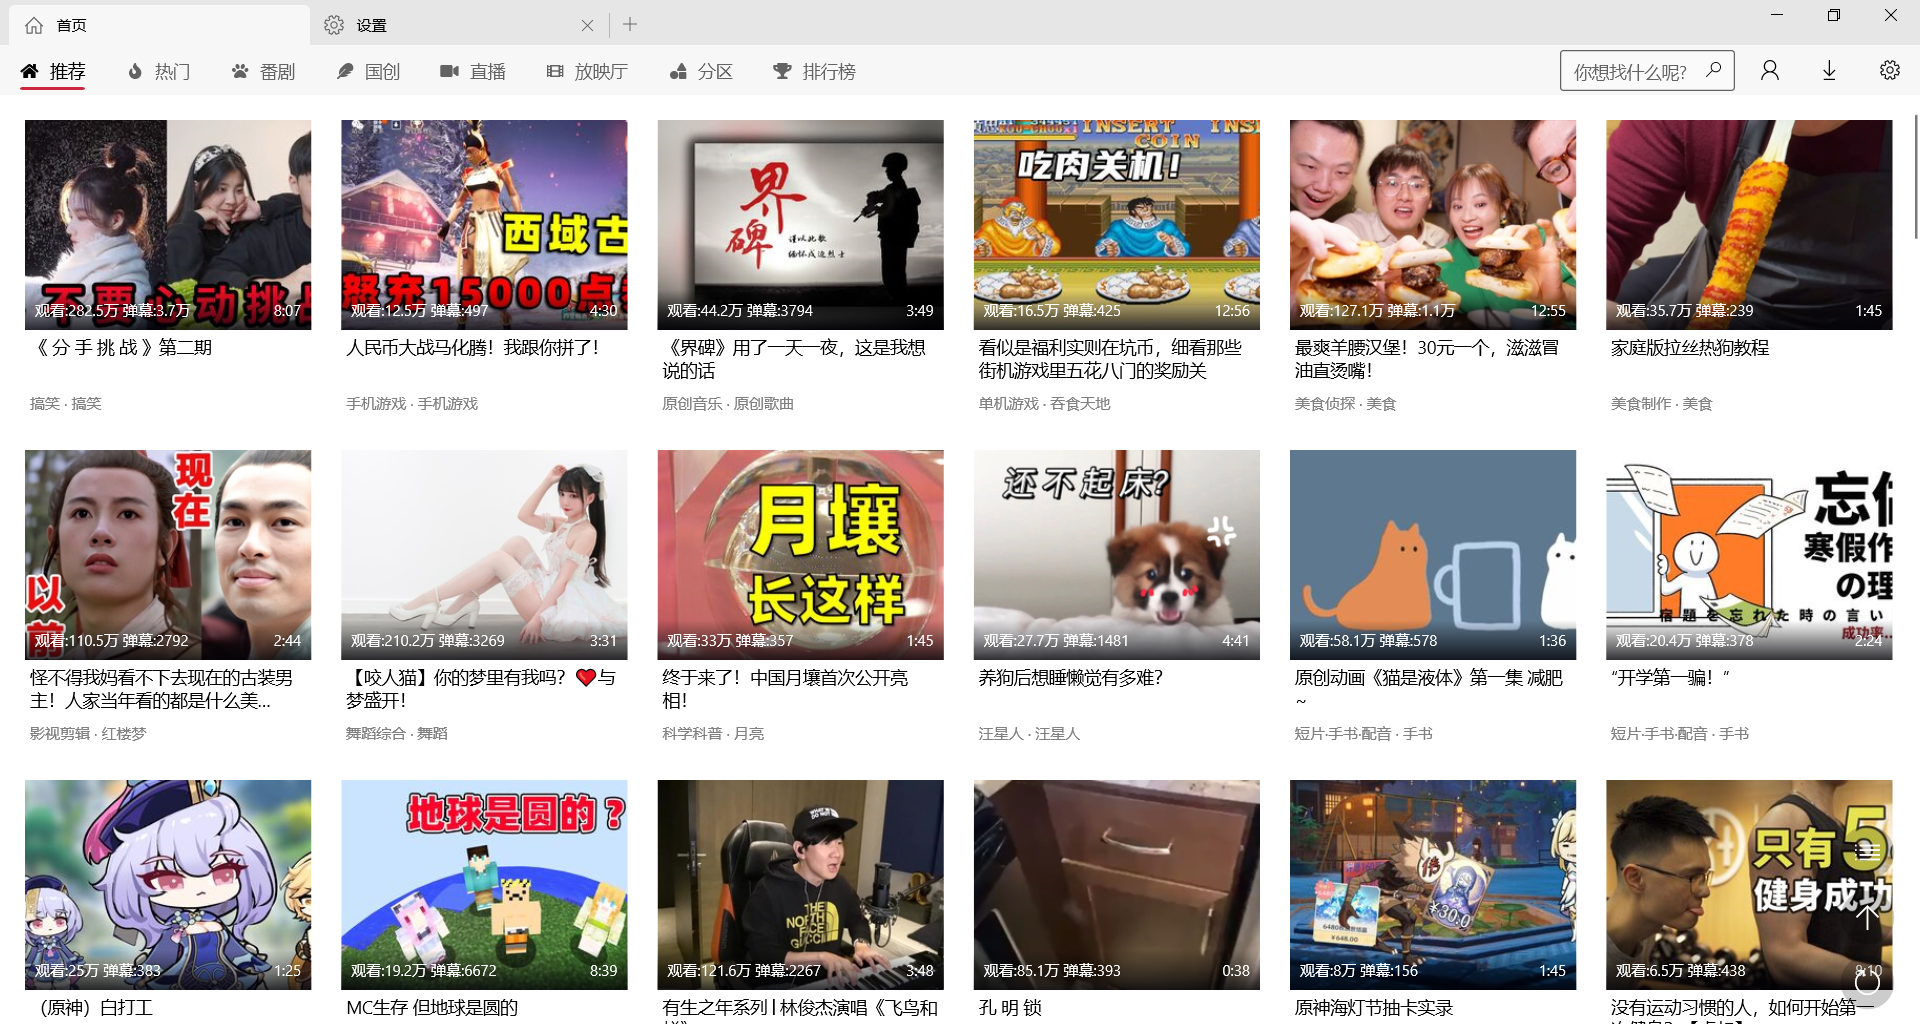The width and height of the screenshot is (1920, 1024).
Task: Click the 你想找什么呢 search box
Action: point(1630,71)
